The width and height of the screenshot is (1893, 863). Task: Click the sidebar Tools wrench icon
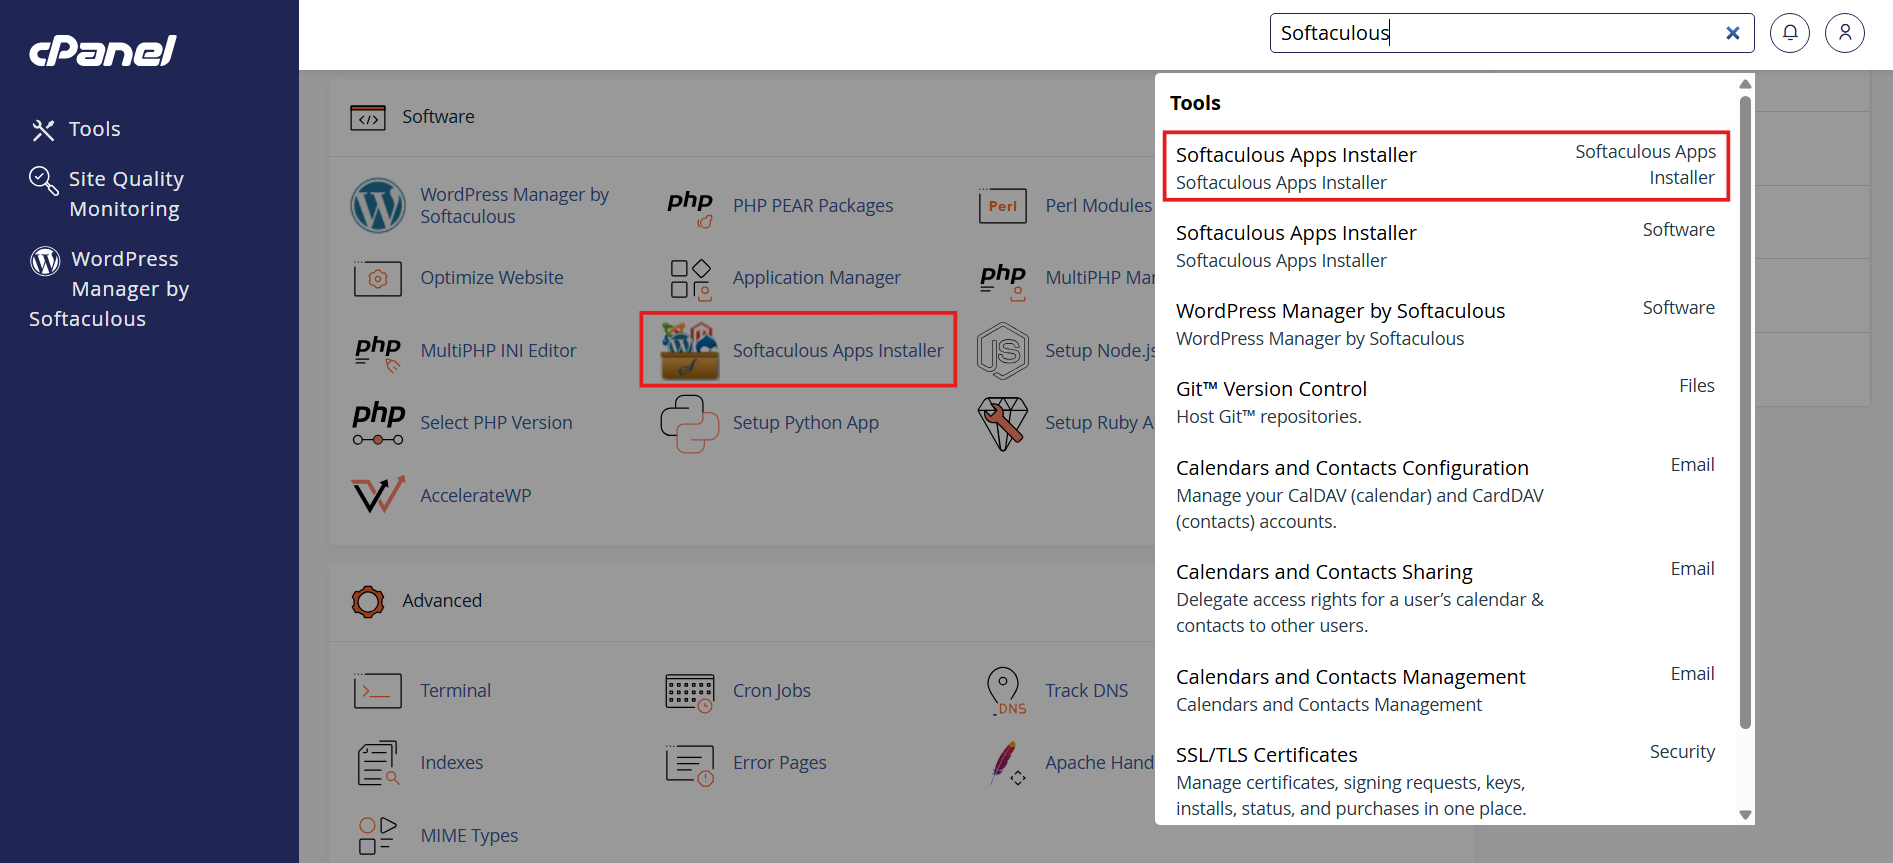(x=43, y=130)
